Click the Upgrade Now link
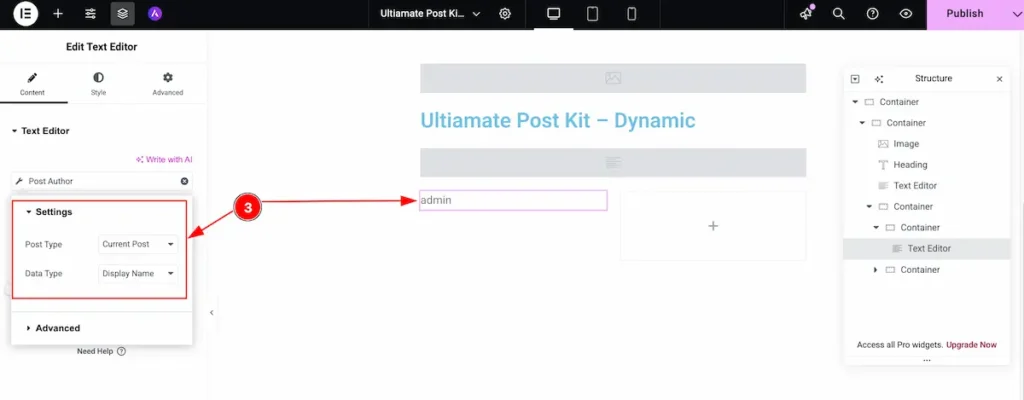 tap(971, 345)
